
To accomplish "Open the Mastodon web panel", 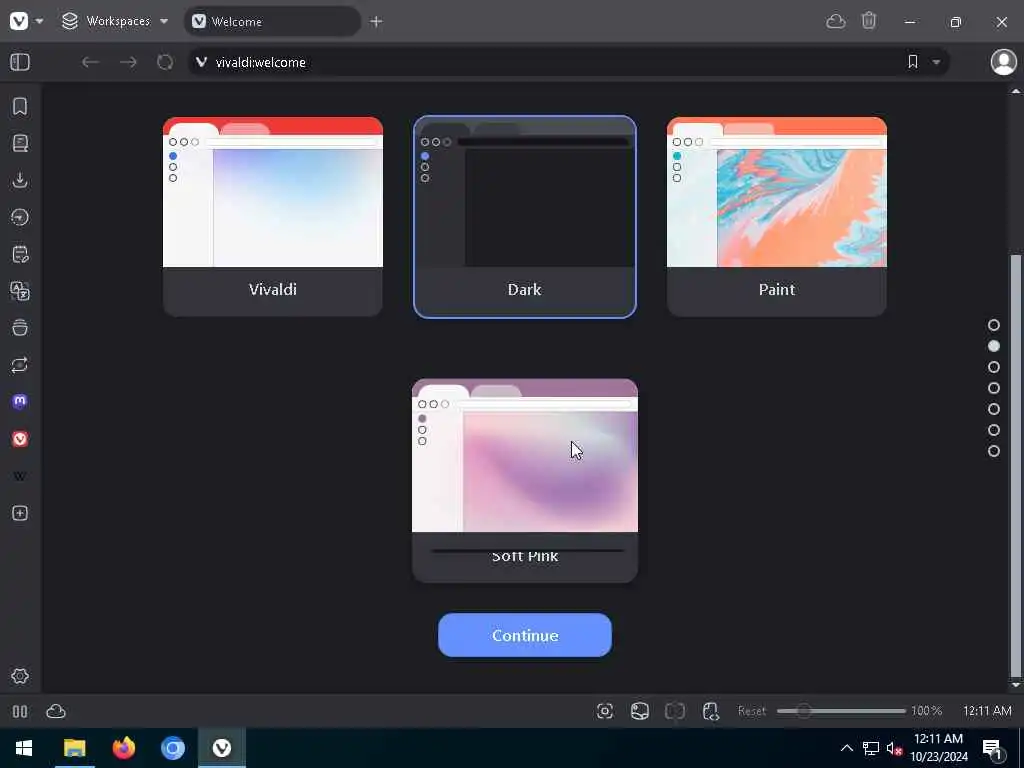I will click(20, 401).
